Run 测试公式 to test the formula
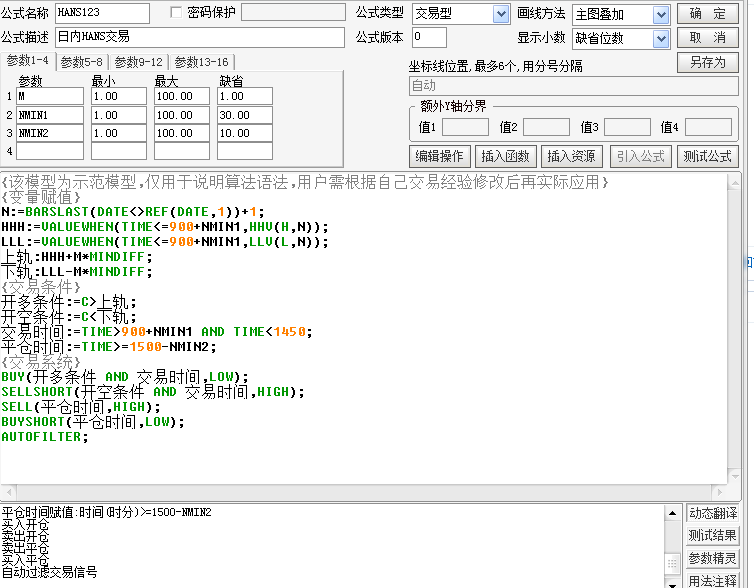This screenshot has height=588, width=754. tap(707, 156)
